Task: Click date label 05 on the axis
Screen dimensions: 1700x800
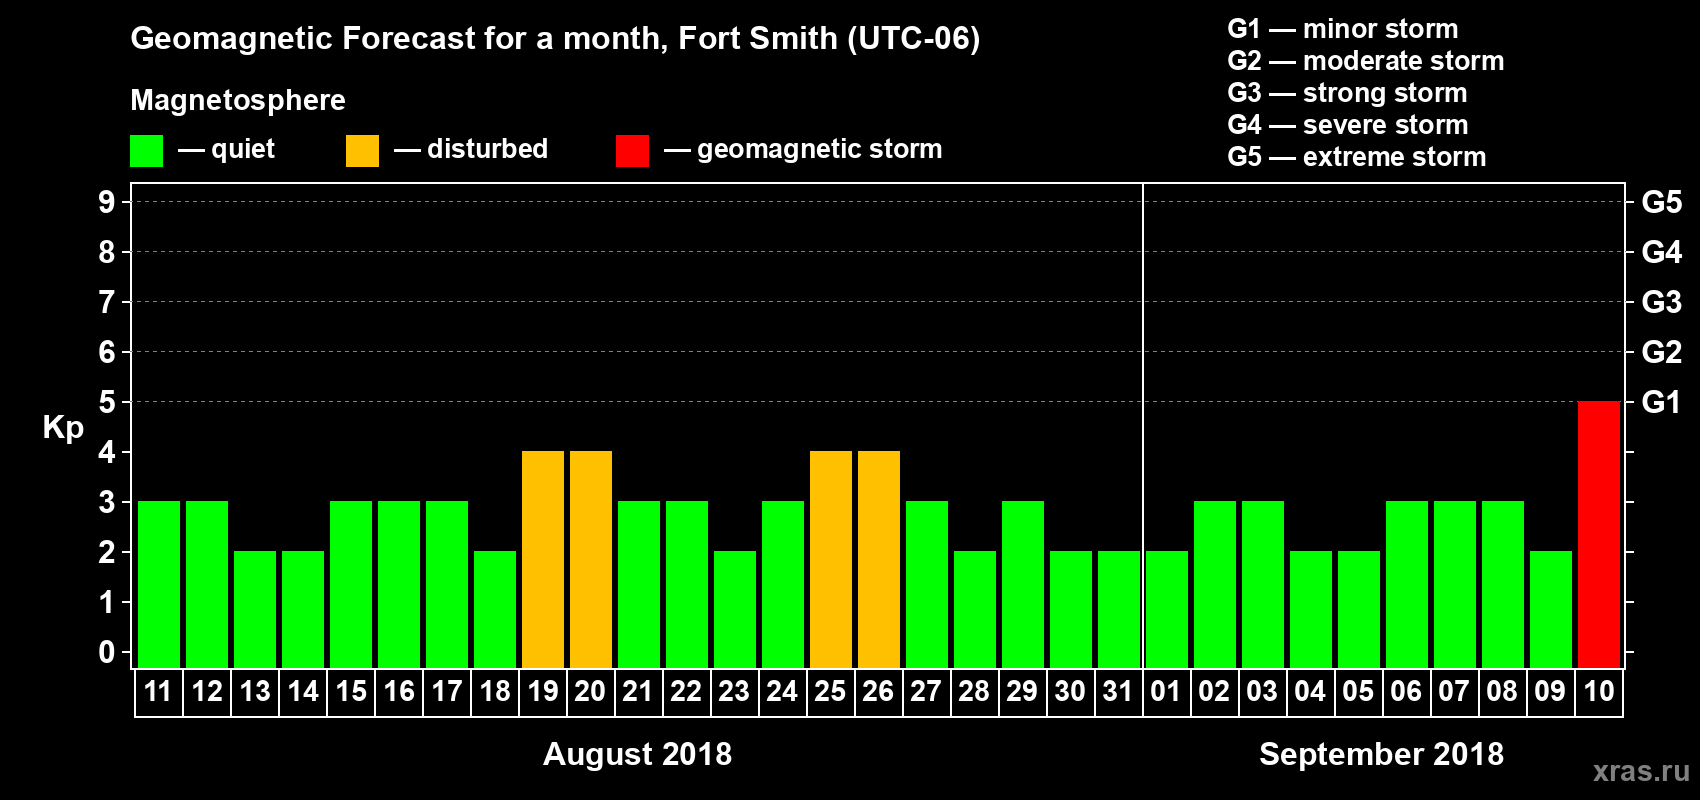Action: (x=1358, y=691)
